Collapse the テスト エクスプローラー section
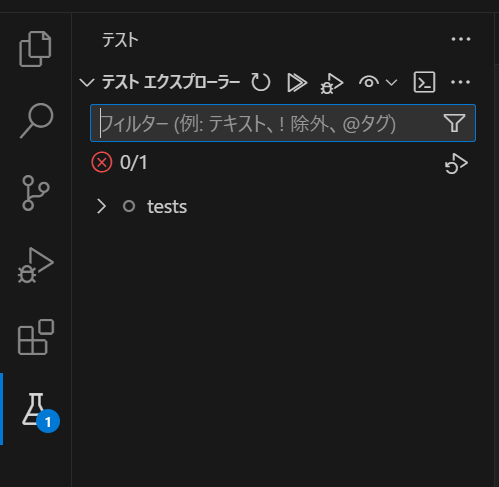Viewport: 499px width, 487px height. (x=87, y=82)
